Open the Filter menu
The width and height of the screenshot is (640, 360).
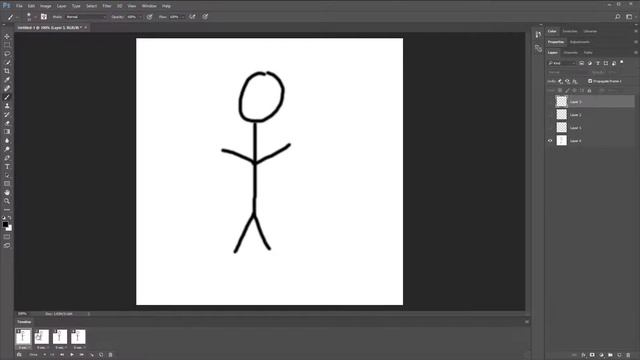[107, 6]
